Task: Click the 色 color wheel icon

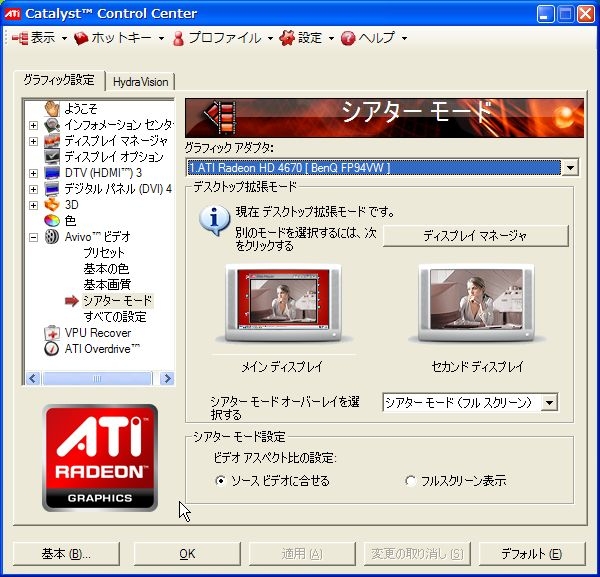Action: [52, 221]
